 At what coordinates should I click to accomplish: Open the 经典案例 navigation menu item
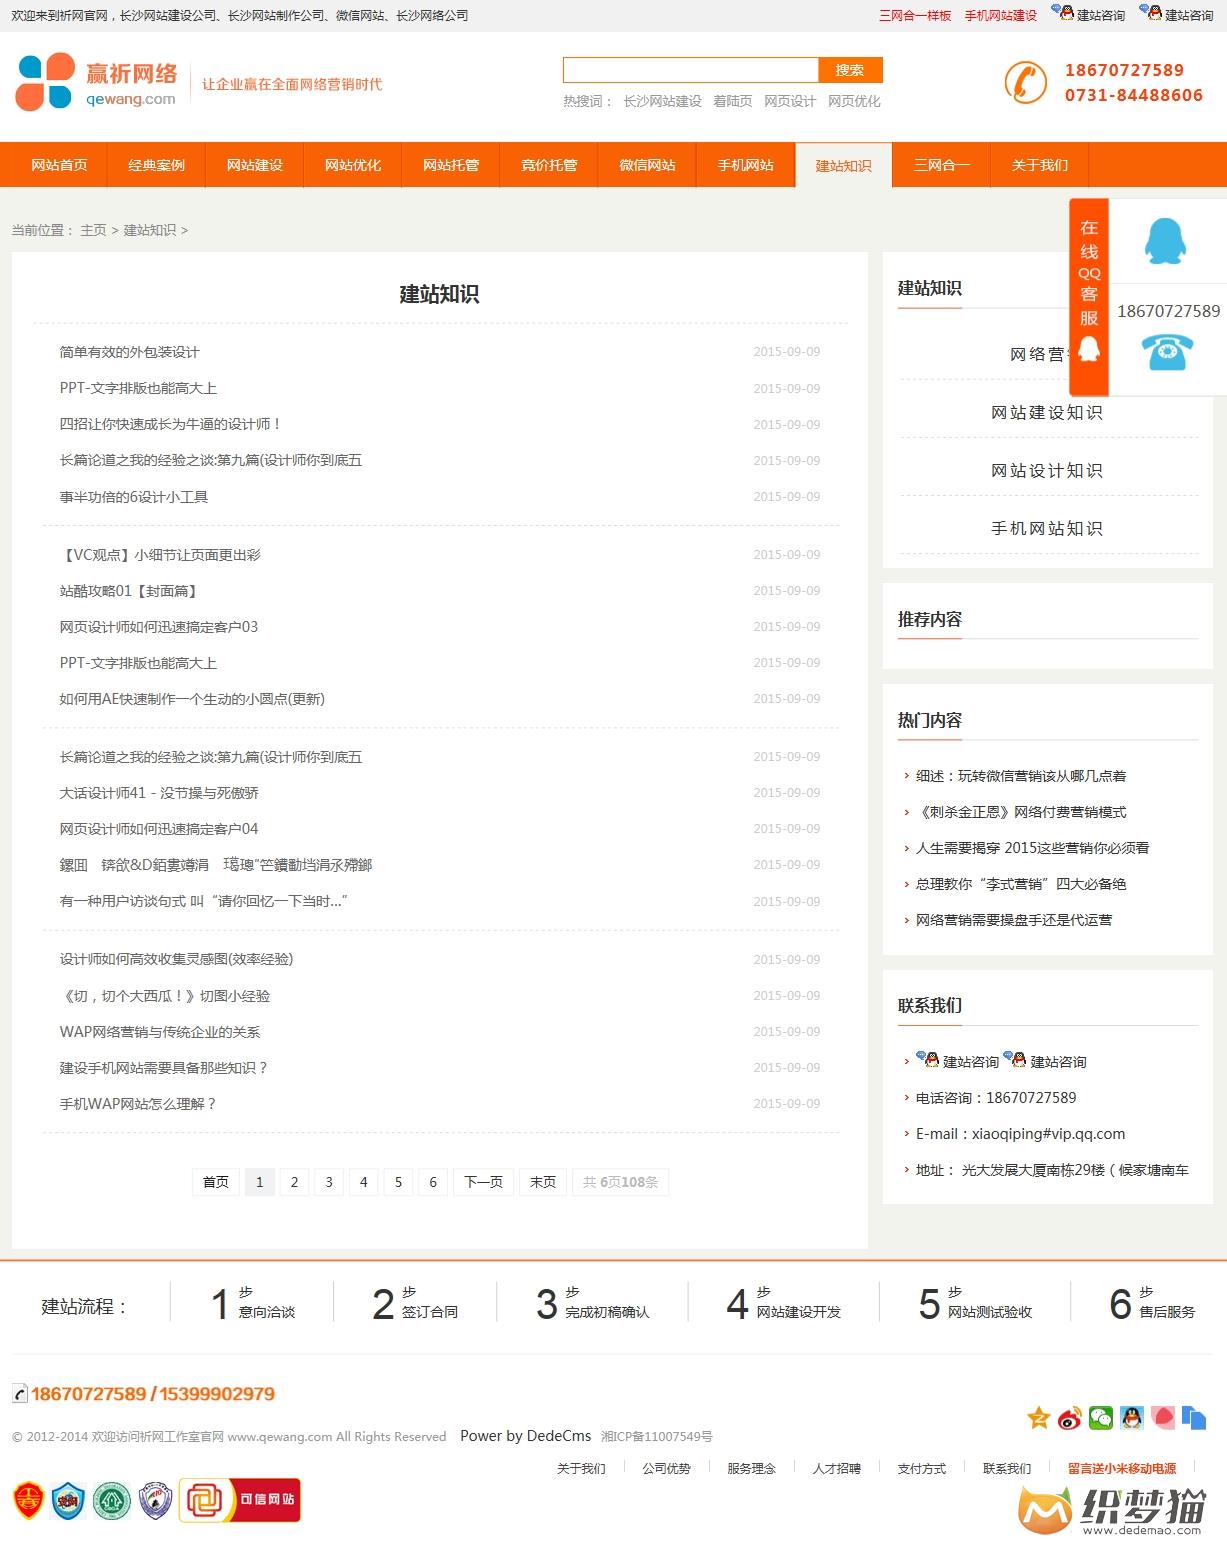[156, 165]
